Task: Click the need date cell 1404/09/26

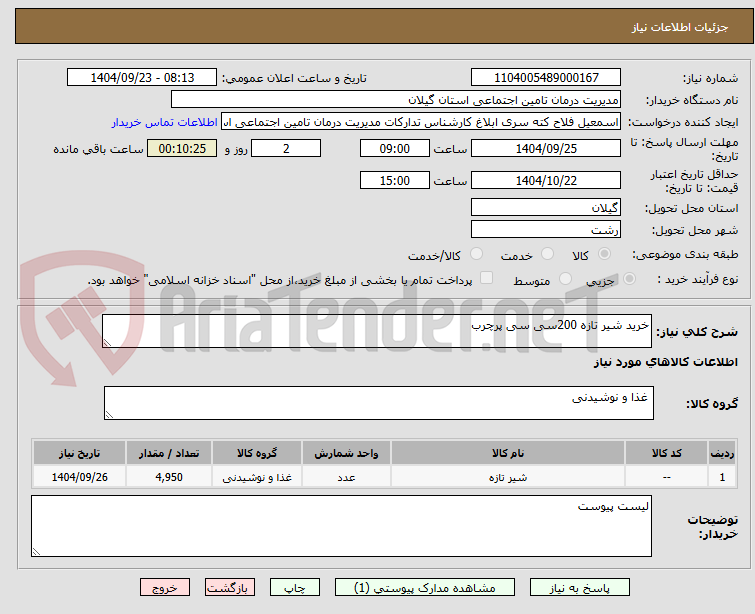Action: [80, 477]
